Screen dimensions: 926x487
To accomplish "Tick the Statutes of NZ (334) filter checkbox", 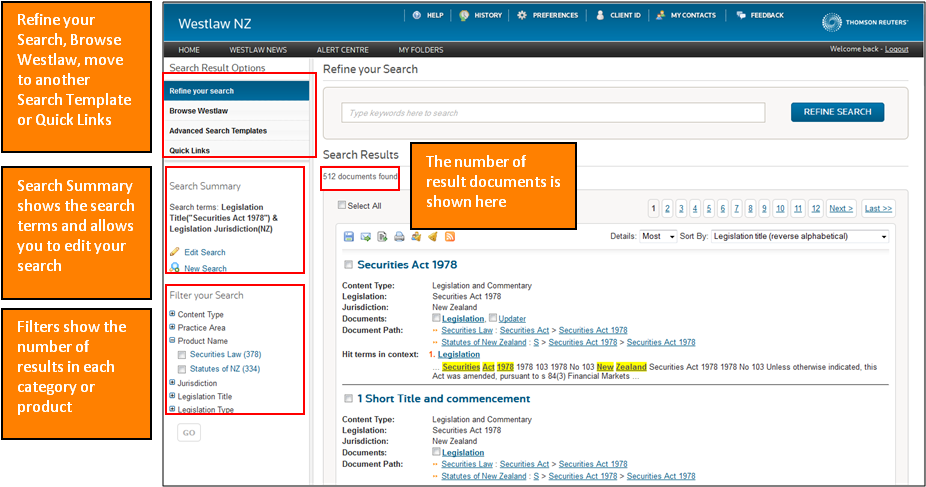I will pos(182,369).
